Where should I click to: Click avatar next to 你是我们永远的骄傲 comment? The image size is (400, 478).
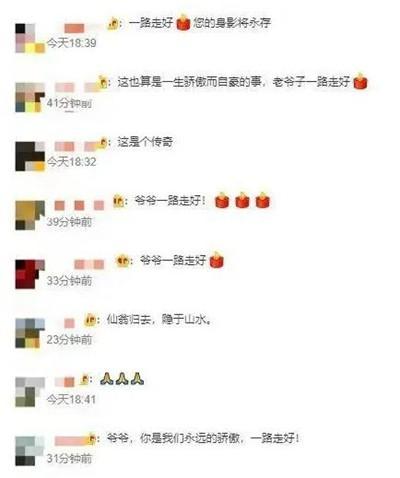coord(30,451)
